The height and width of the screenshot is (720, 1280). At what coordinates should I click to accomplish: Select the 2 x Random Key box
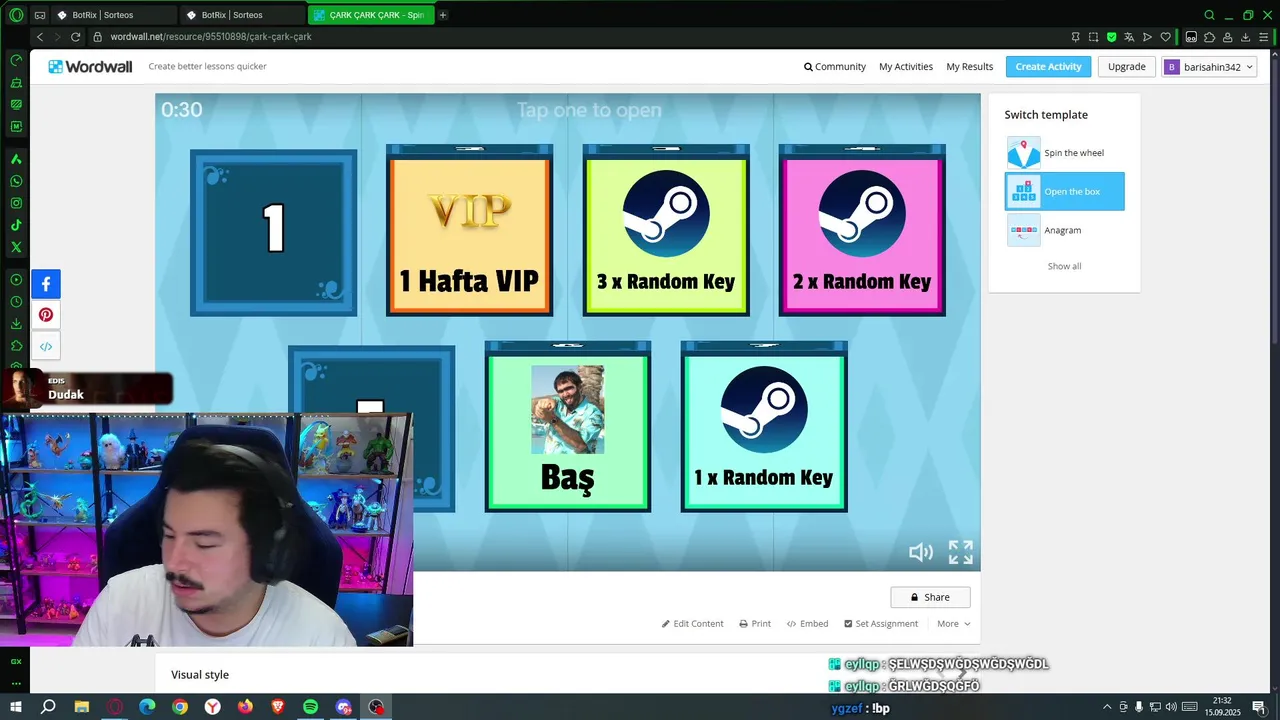pyautogui.click(x=862, y=231)
